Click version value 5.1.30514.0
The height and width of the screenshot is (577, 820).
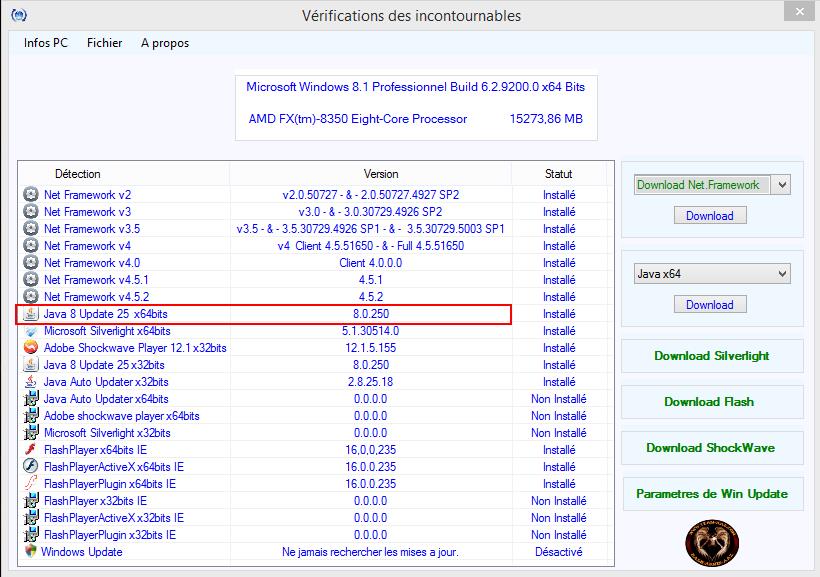pos(370,331)
